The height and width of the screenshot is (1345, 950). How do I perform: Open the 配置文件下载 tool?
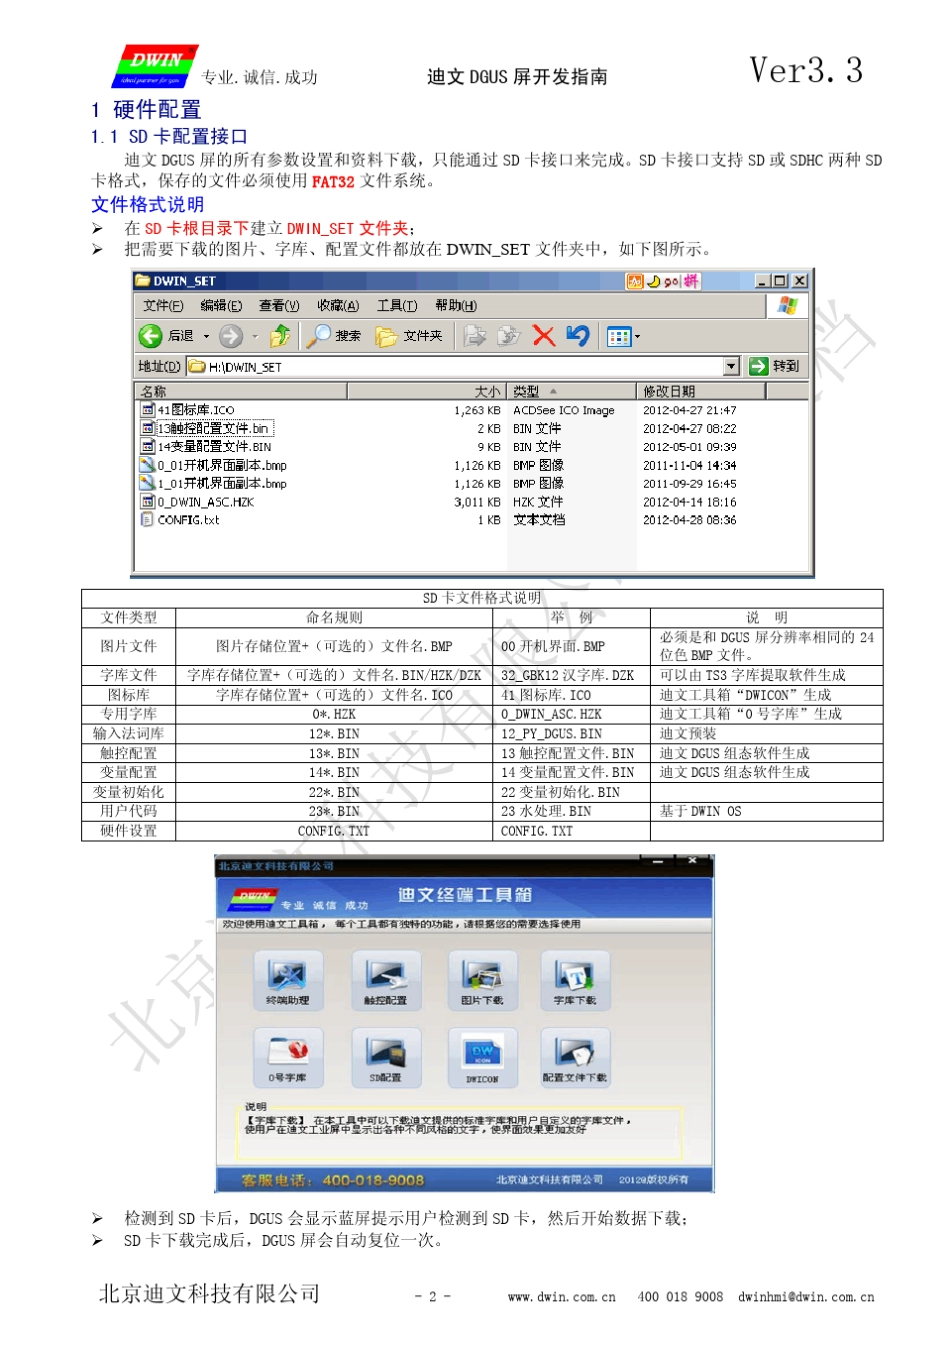[x=575, y=1056]
